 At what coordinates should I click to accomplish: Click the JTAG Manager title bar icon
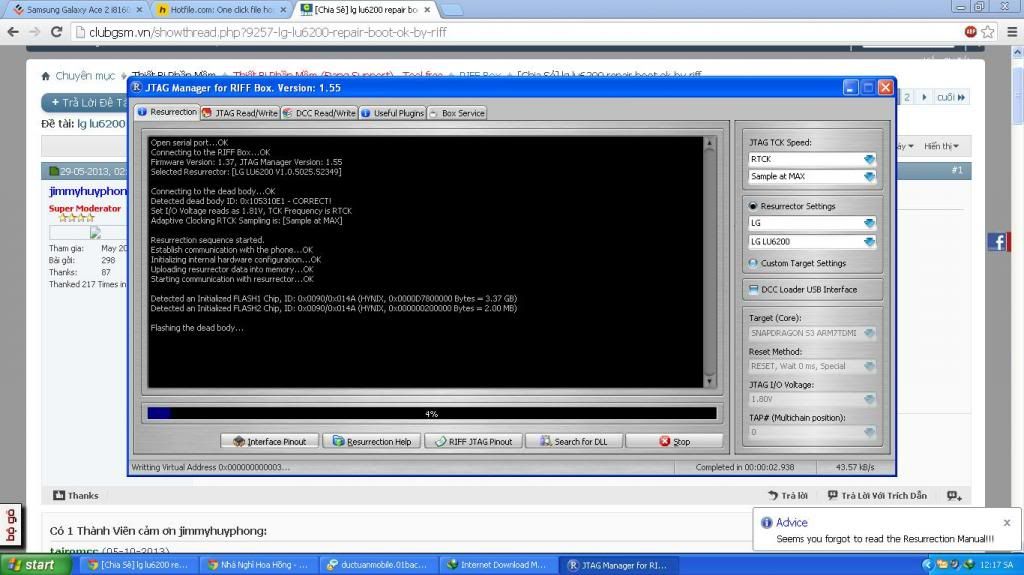click(136, 88)
